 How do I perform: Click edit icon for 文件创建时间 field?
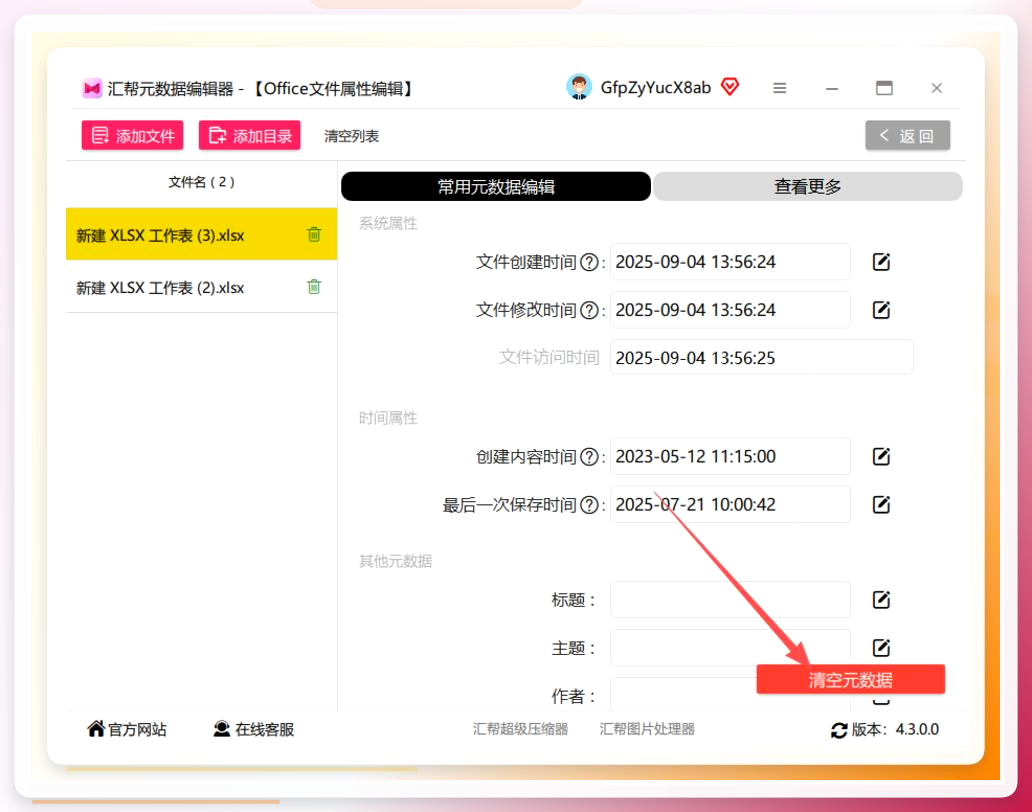[881, 262]
